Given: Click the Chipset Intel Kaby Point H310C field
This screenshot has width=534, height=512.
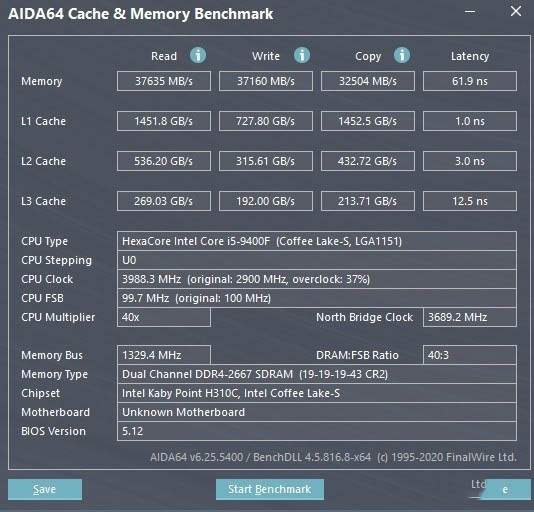Looking at the screenshot, I should tap(317, 393).
